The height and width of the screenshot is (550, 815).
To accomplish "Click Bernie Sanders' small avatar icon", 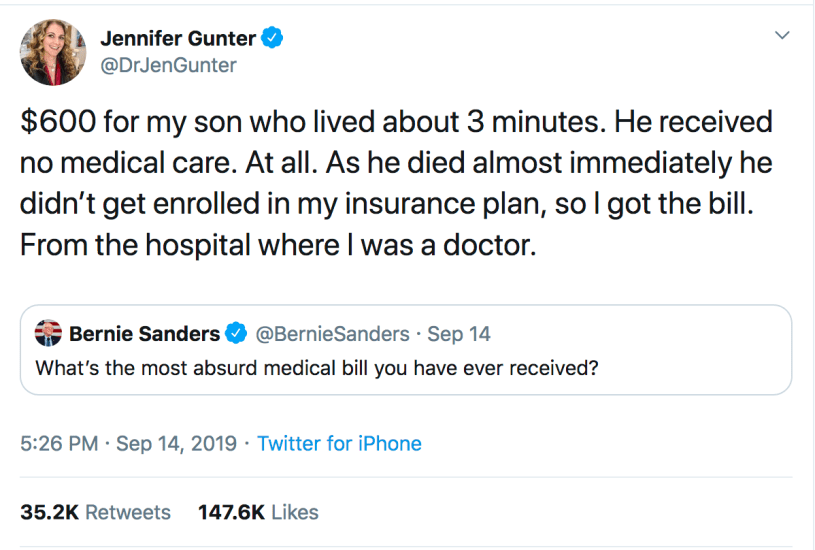I will click(x=47, y=333).
